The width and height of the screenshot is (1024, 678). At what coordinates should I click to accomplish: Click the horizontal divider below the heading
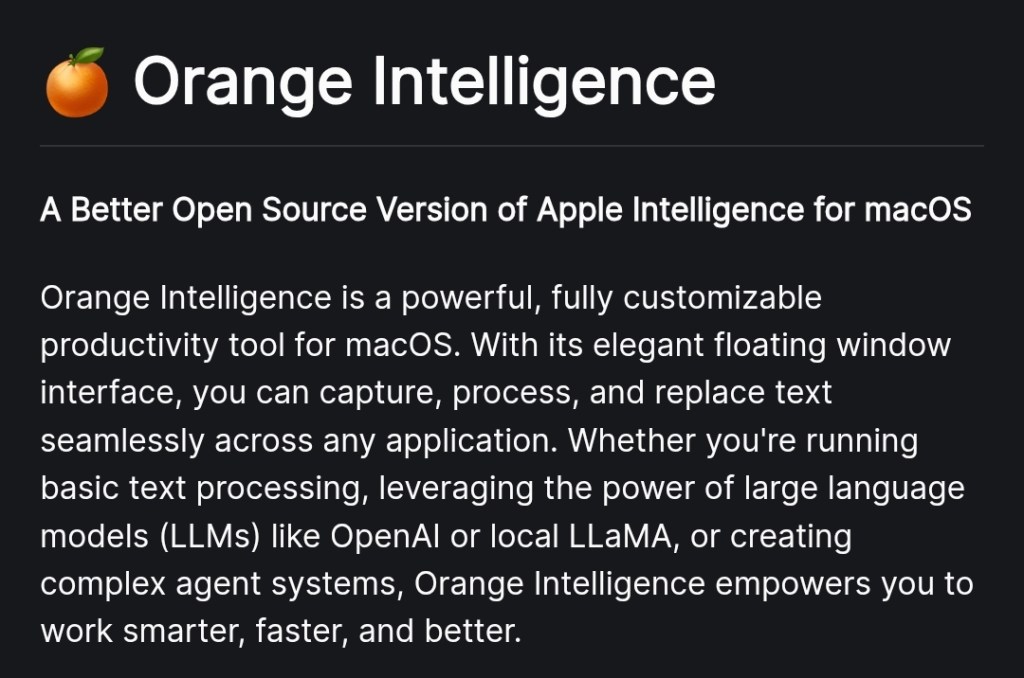(512, 146)
